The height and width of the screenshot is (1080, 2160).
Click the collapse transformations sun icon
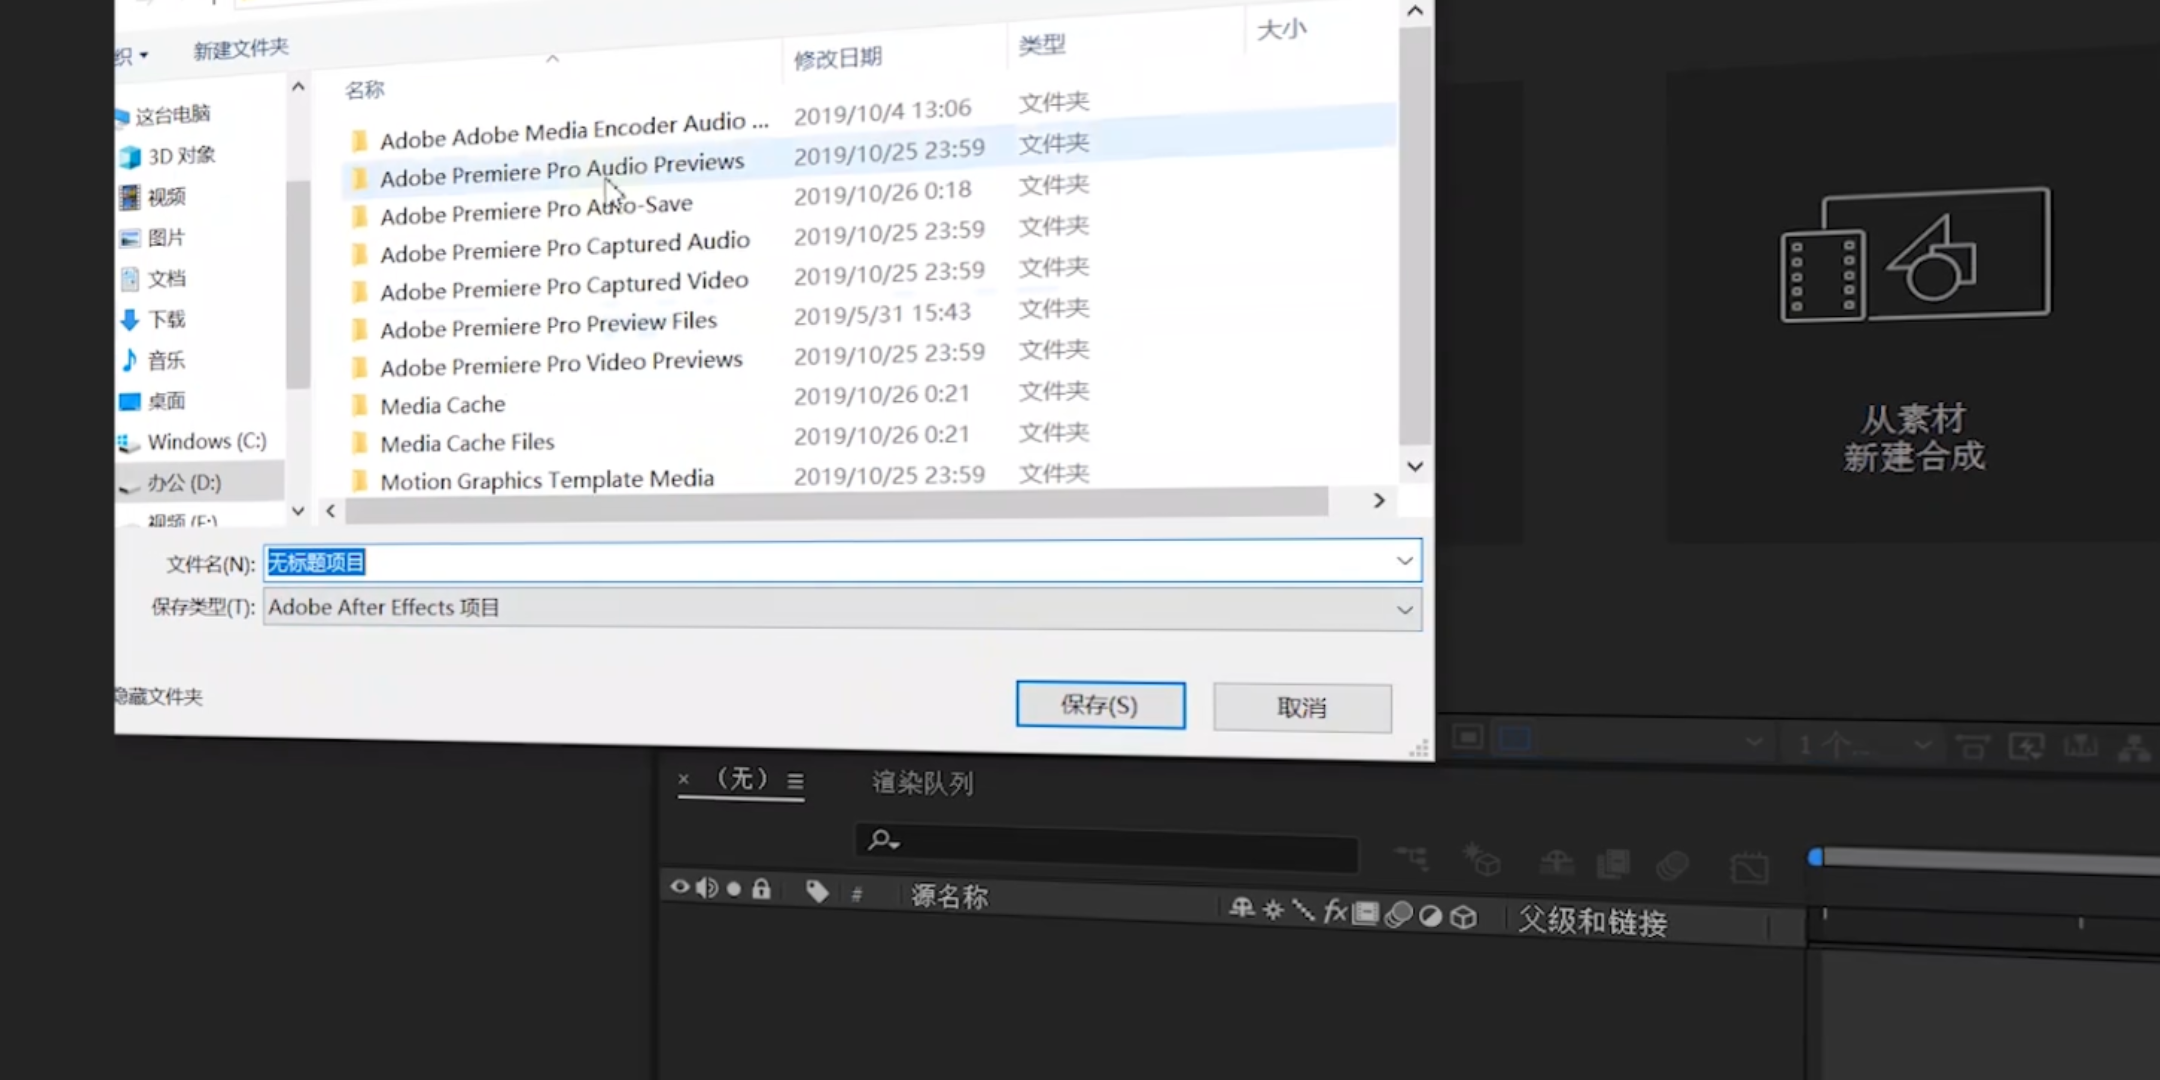pos(1273,910)
